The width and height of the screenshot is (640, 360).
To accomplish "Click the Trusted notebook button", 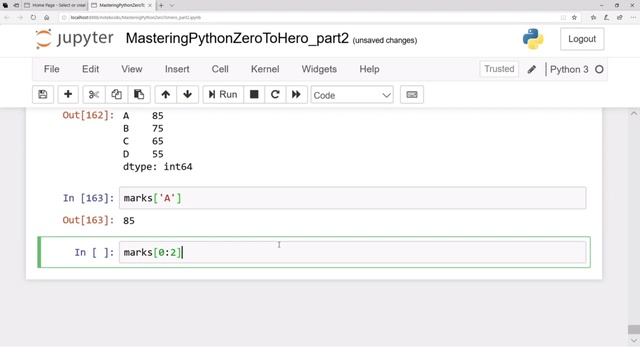I will (499, 69).
